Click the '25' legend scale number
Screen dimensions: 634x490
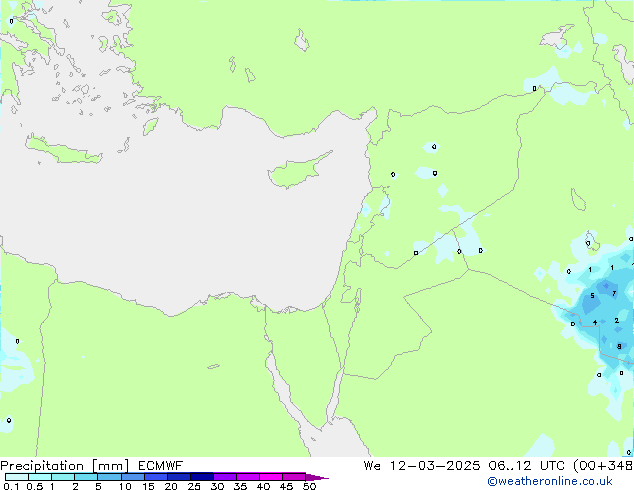point(194,486)
